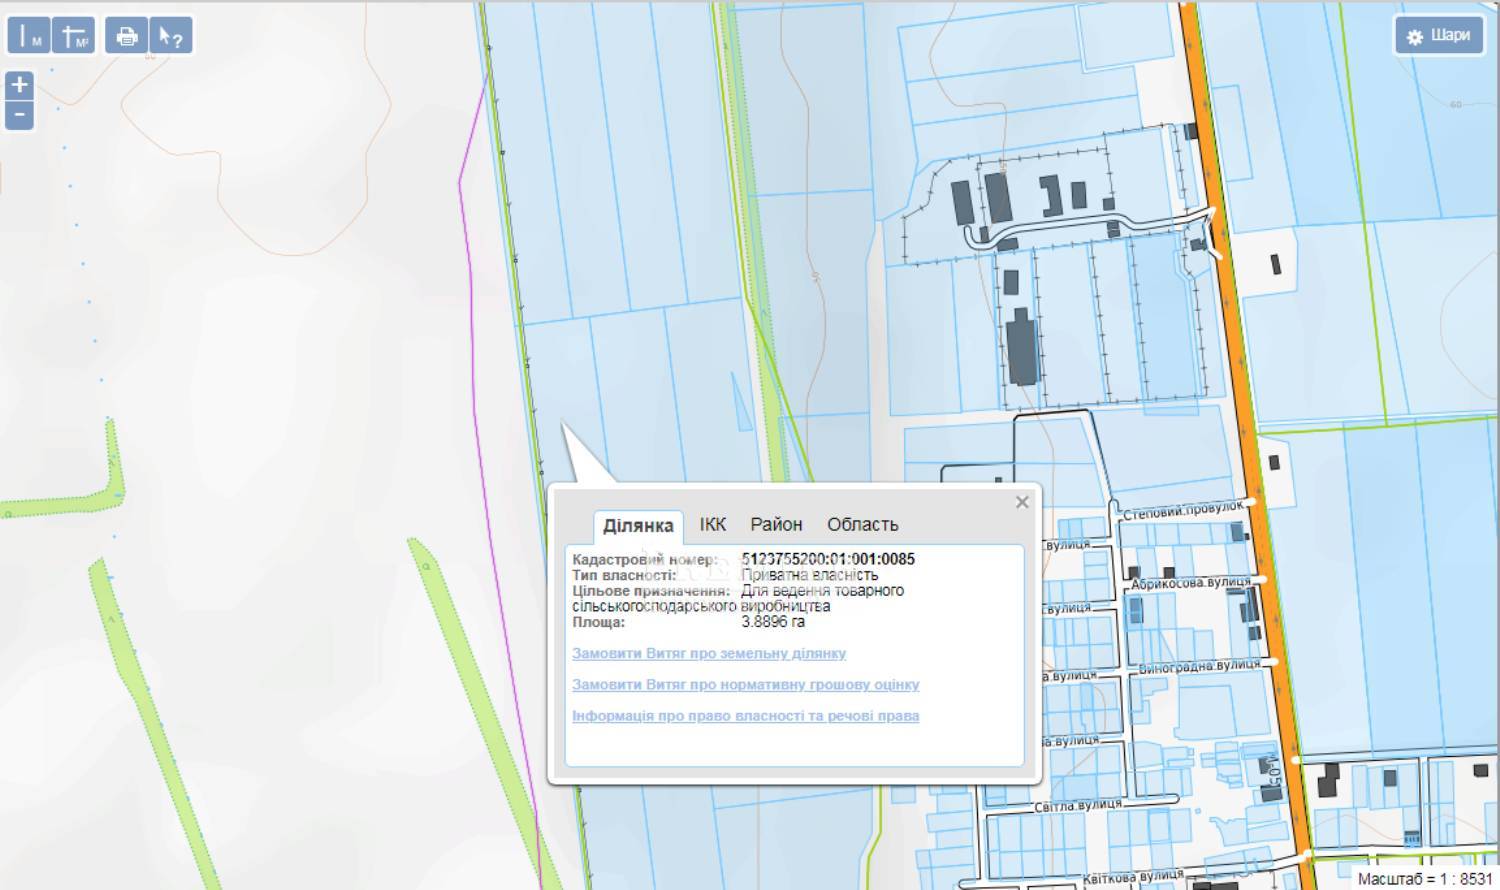Viewport: 1500px width, 890px height.
Task: Open the Область tab
Action: (862, 524)
